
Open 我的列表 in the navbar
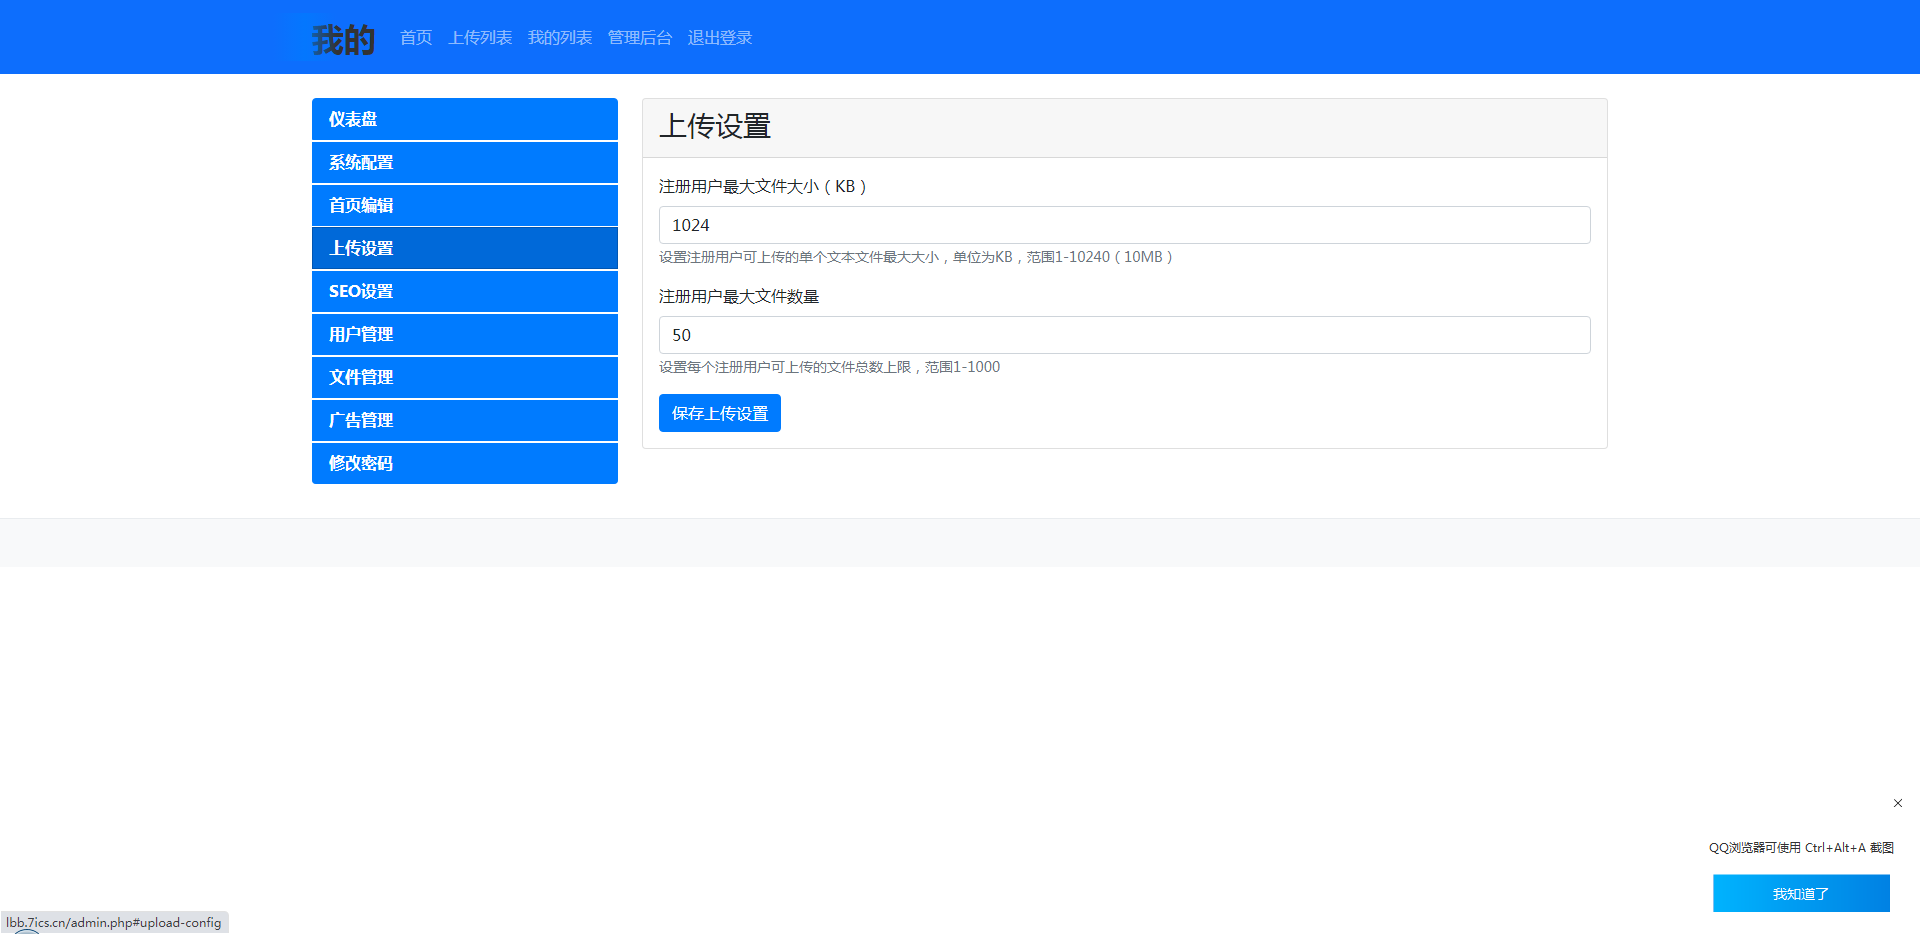(560, 38)
